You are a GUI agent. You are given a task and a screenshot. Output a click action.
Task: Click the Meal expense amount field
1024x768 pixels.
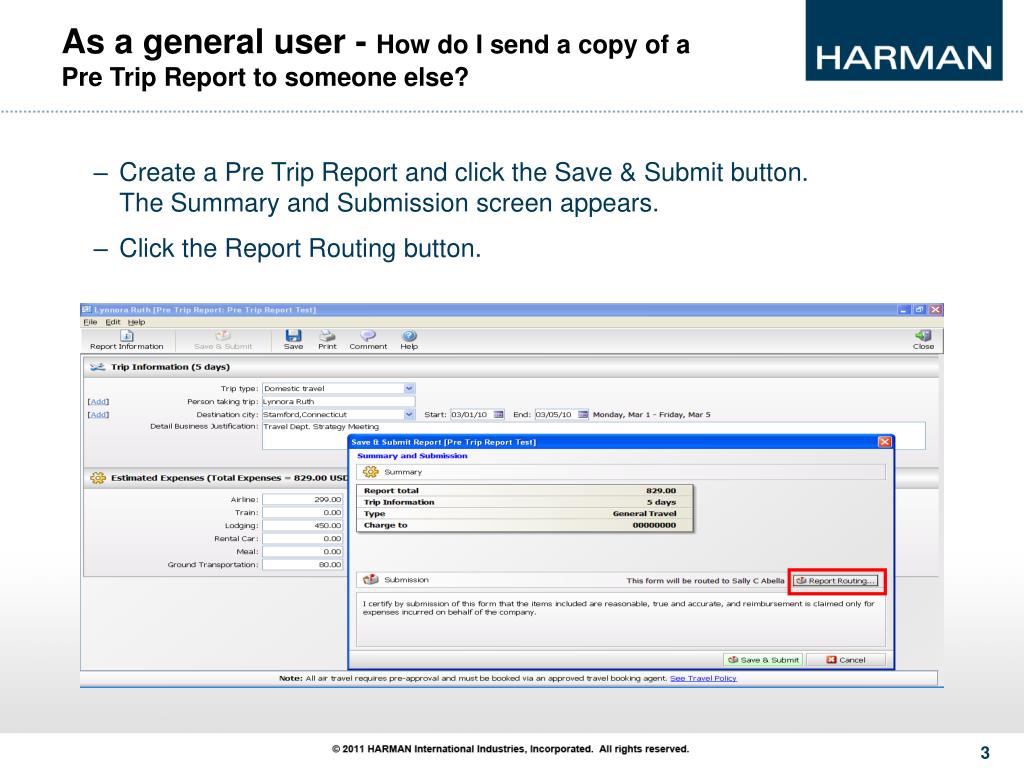pyautogui.click(x=302, y=552)
